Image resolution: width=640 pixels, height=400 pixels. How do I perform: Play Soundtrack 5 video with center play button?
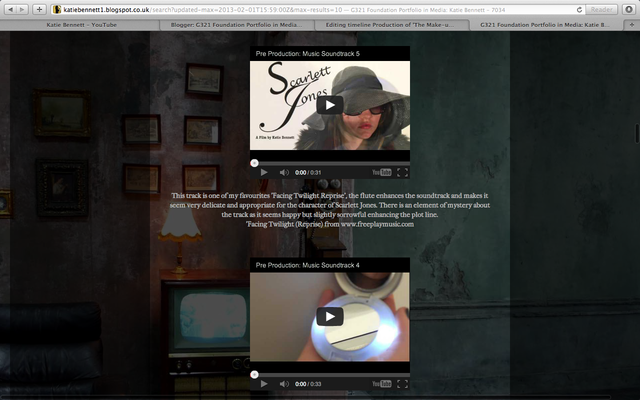[329, 105]
